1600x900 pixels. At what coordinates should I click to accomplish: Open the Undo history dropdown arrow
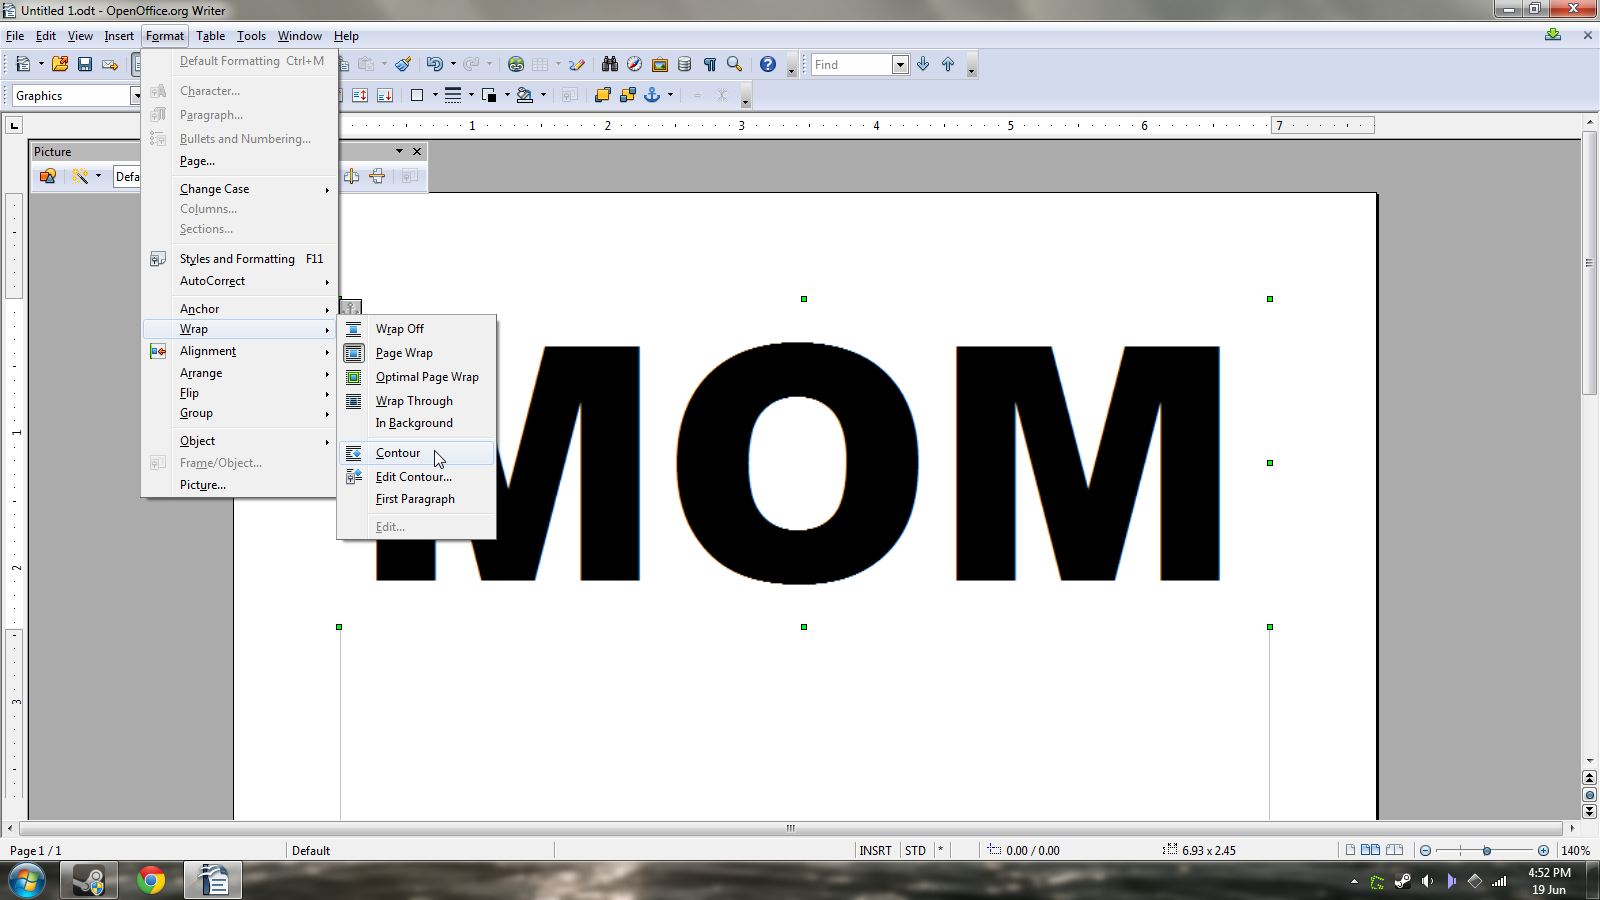[x=453, y=64]
